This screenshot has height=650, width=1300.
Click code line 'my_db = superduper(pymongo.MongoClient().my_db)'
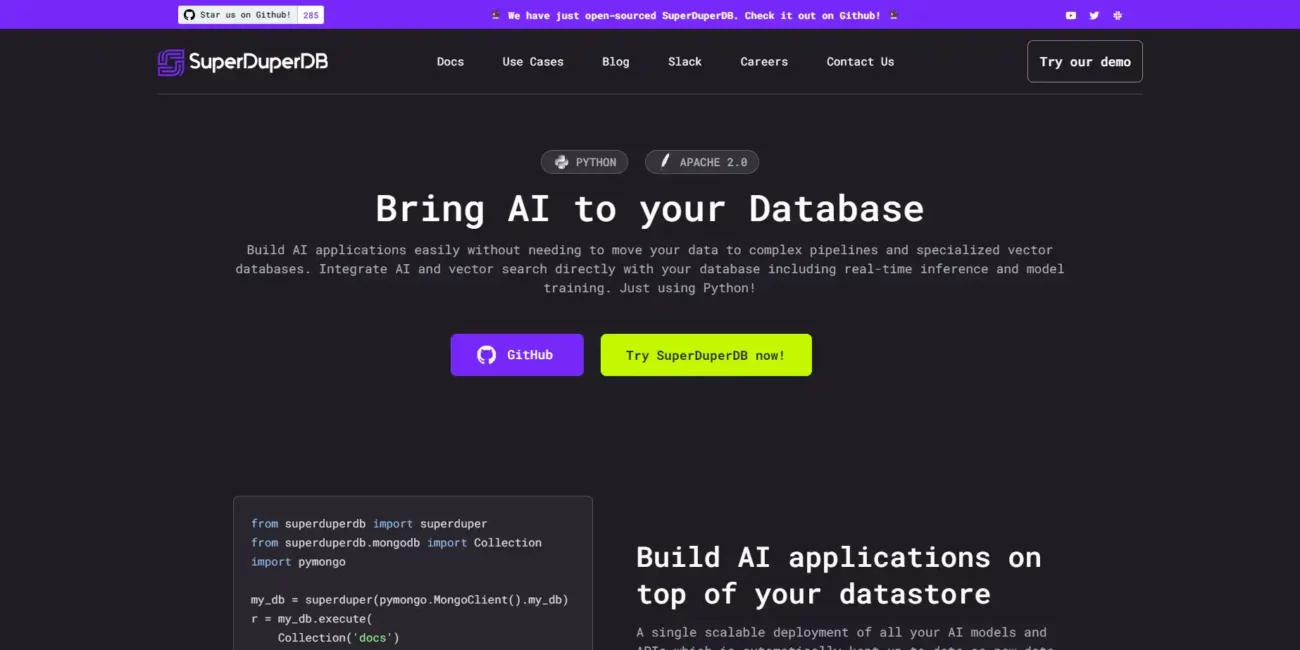click(x=409, y=600)
